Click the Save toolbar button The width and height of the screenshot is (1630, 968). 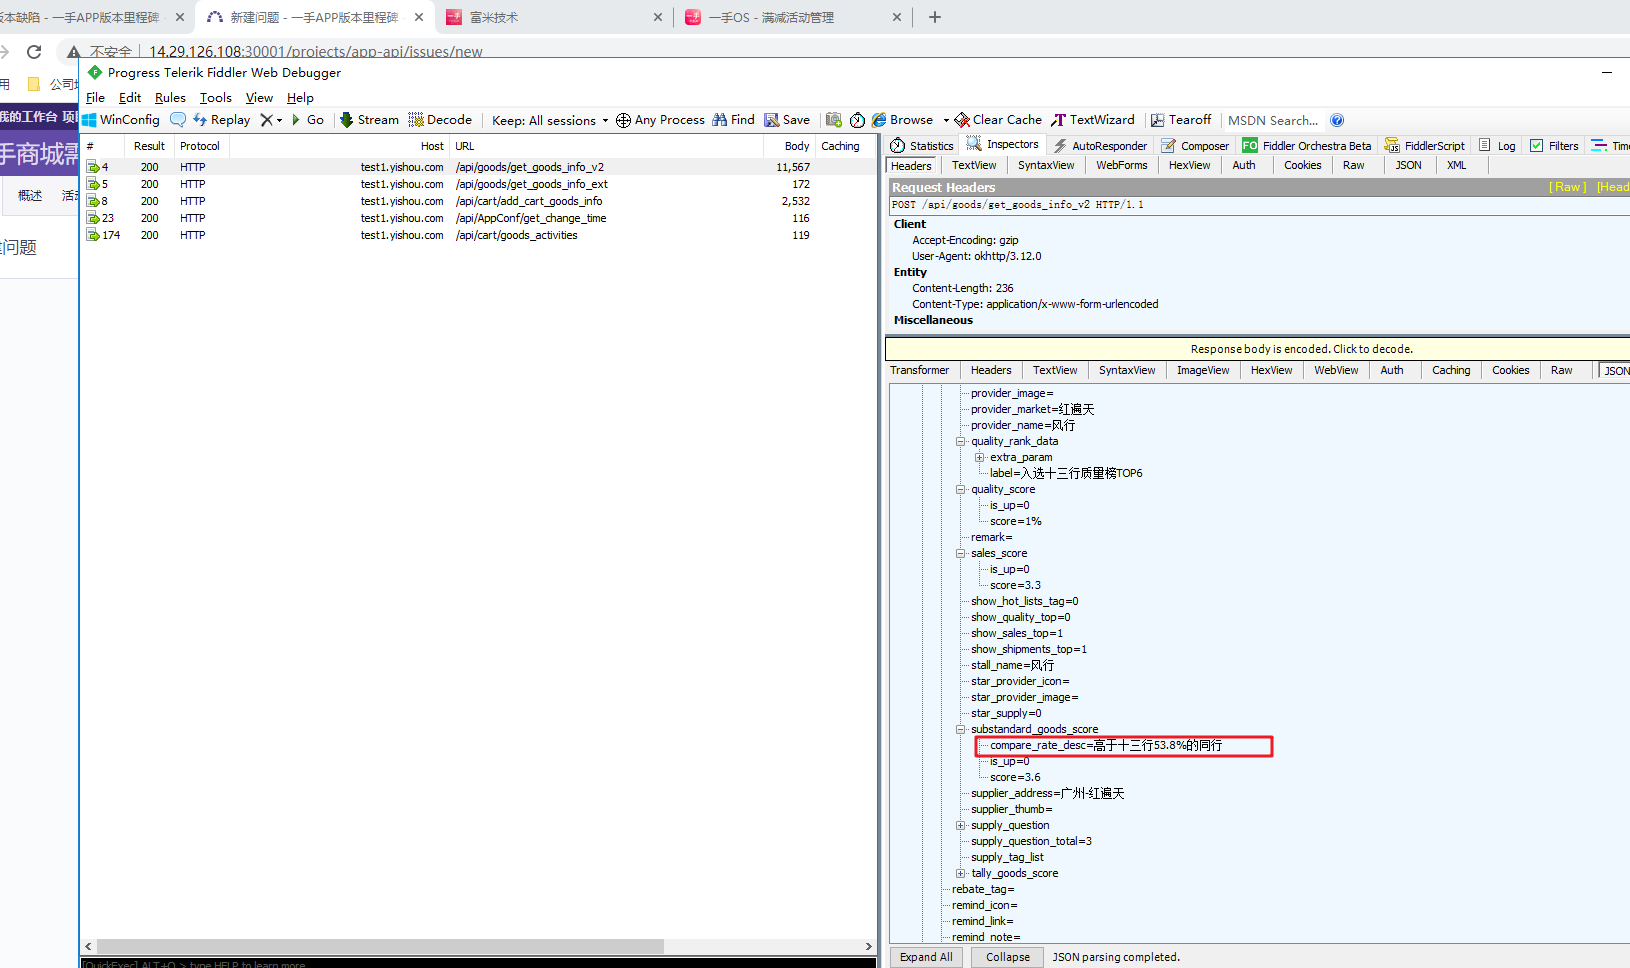tap(787, 120)
